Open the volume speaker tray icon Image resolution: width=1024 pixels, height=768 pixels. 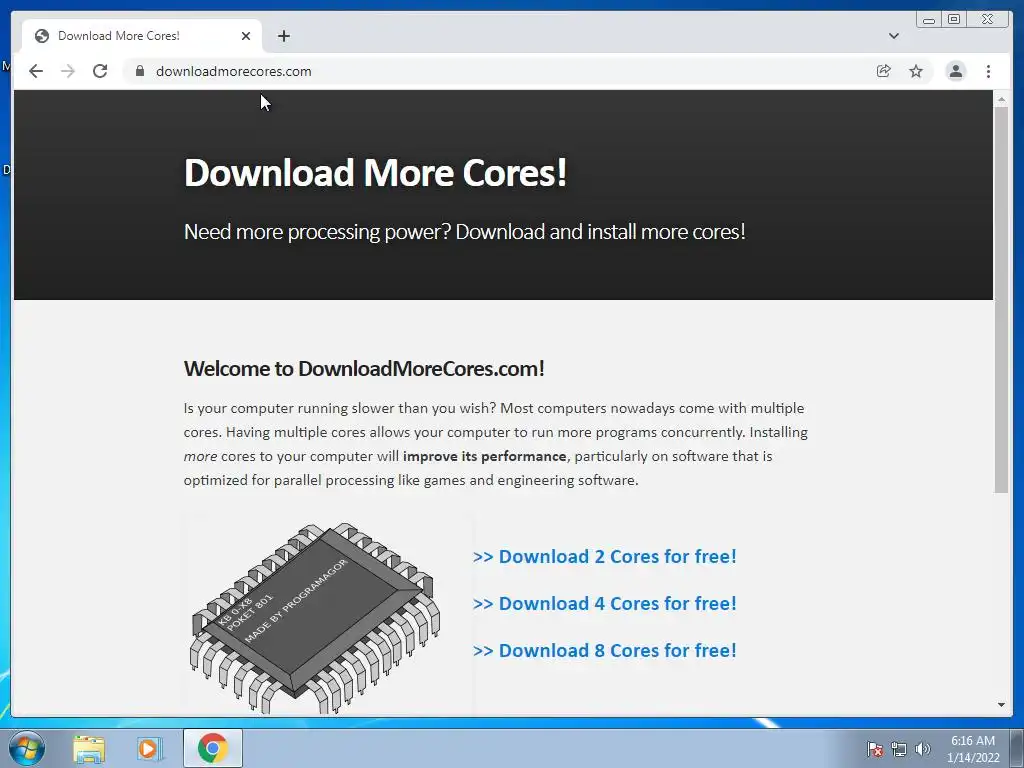coord(922,749)
